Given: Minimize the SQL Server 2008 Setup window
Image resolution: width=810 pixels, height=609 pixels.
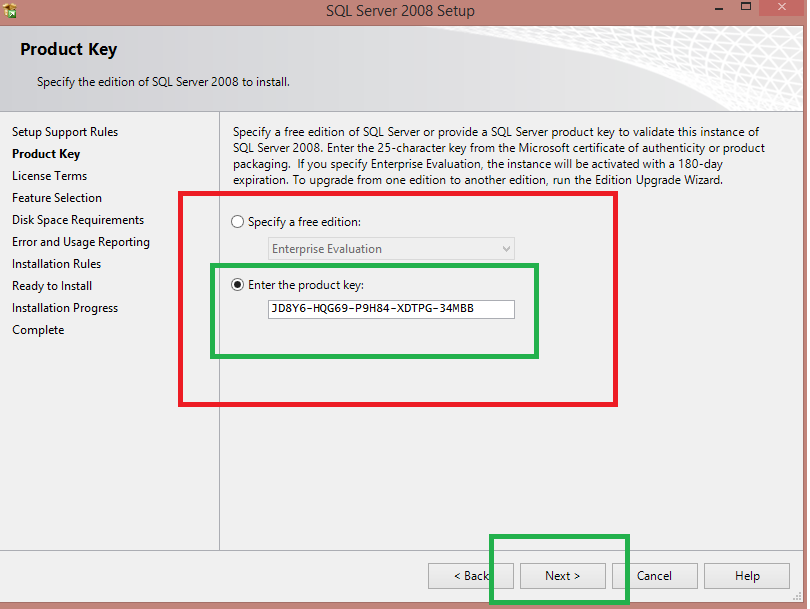Looking at the screenshot, I should [x=719, y=9].
